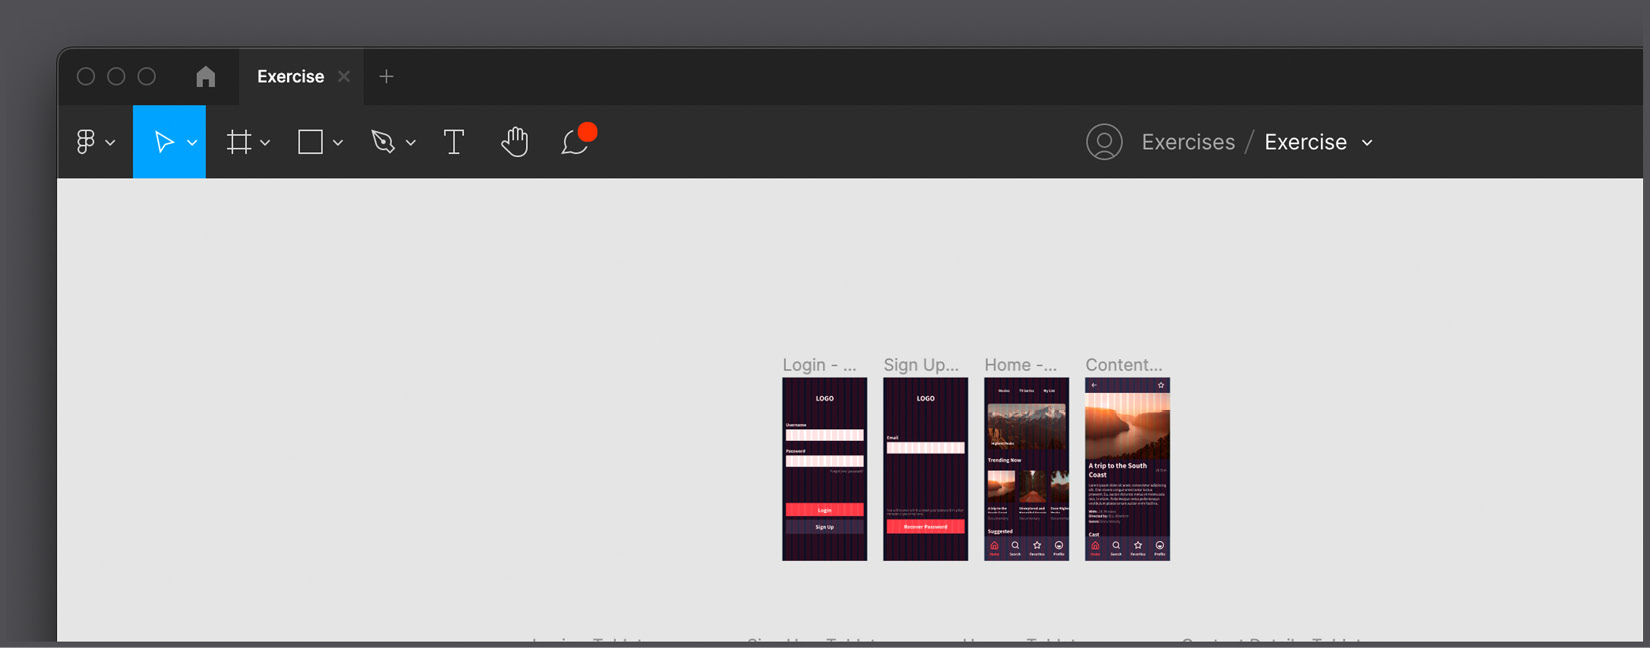The height and width of the screenshot is (648, 1650).
Task: Expand the main menu dropdown arrow
Action: coord(110,143)
